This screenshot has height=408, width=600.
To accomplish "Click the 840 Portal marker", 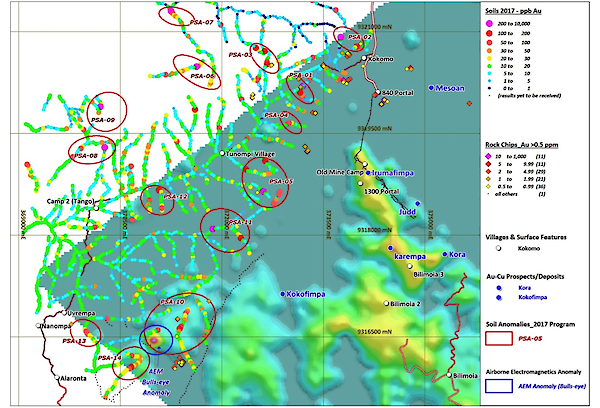I will (x=378, y=94).
